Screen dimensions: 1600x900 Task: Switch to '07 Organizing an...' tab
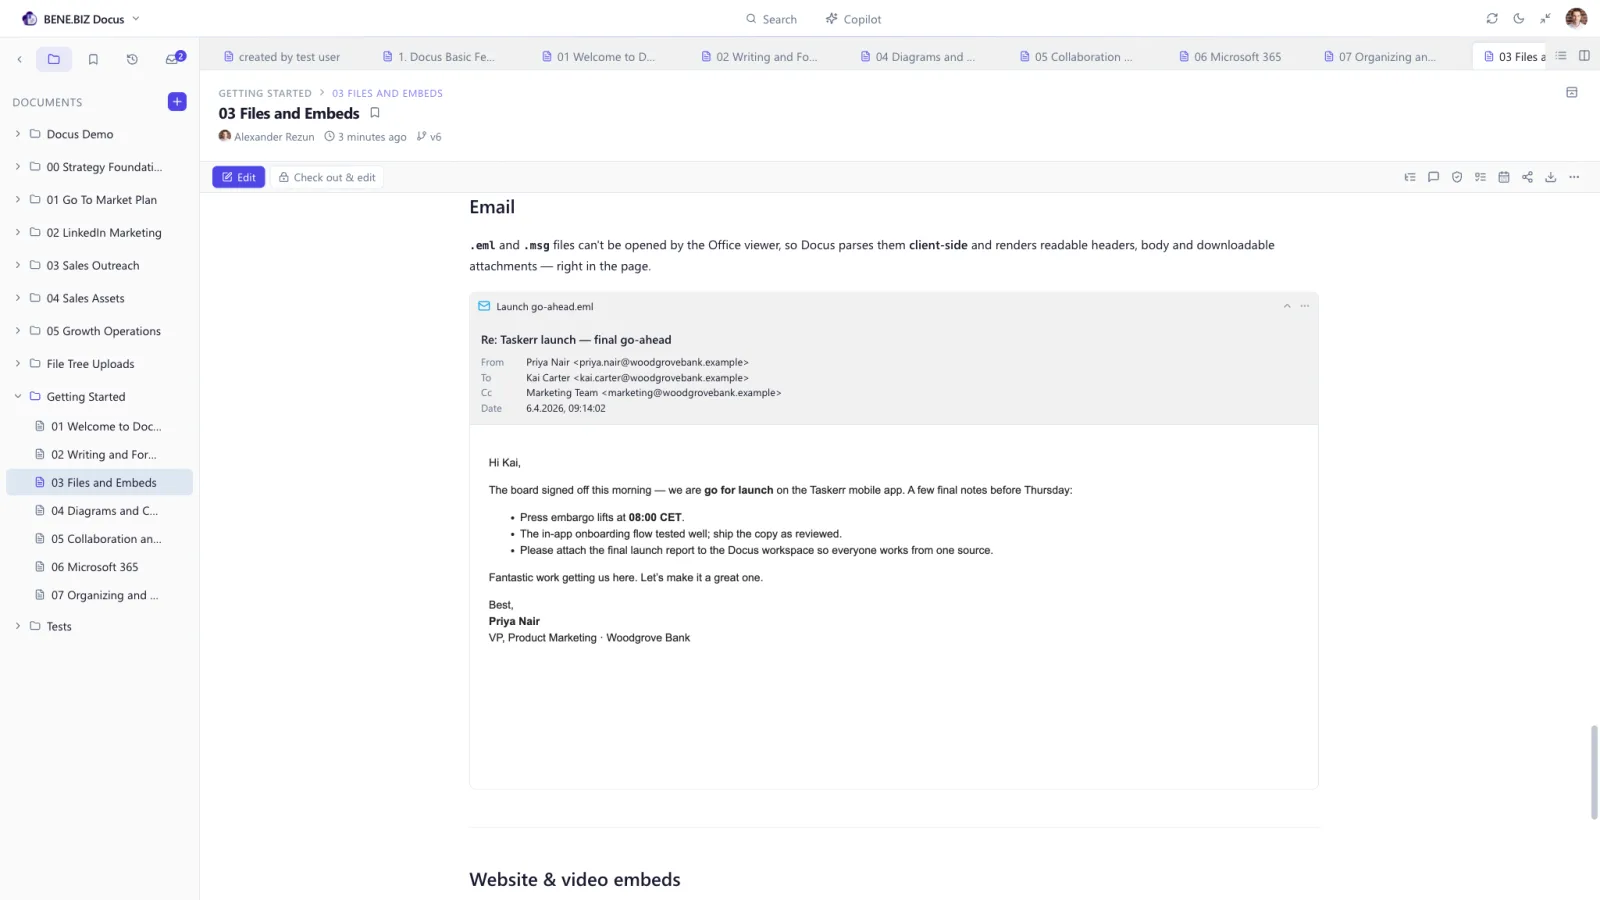(1380, 57)
